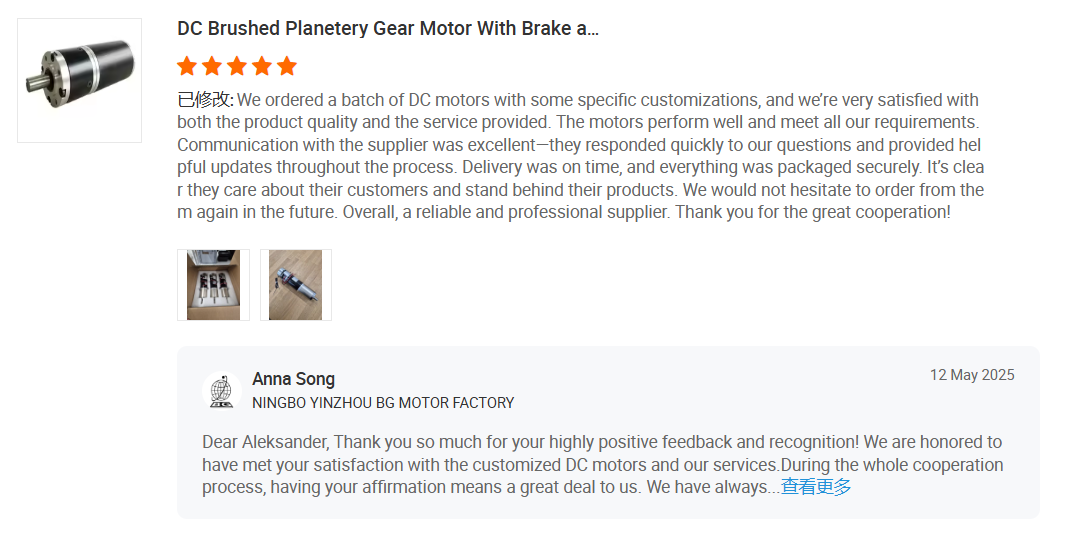This screenshot has height=536, width=1077.
Task: Click the seller's globe logo avatar
Action: tap(221, 390)
